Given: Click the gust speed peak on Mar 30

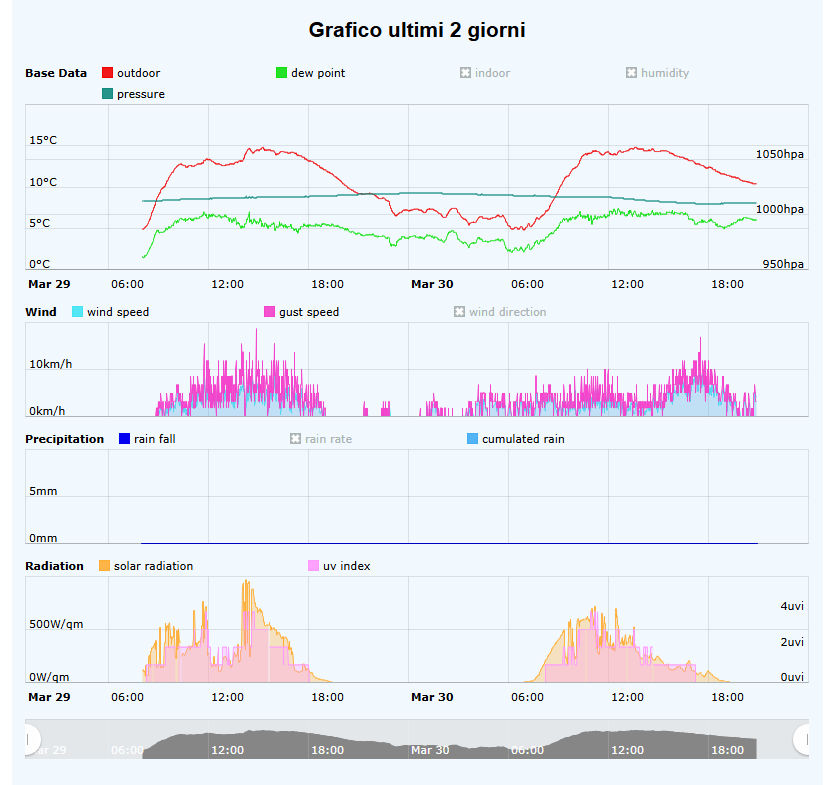Looking at the screenshot, I should [x=700, y=339].
